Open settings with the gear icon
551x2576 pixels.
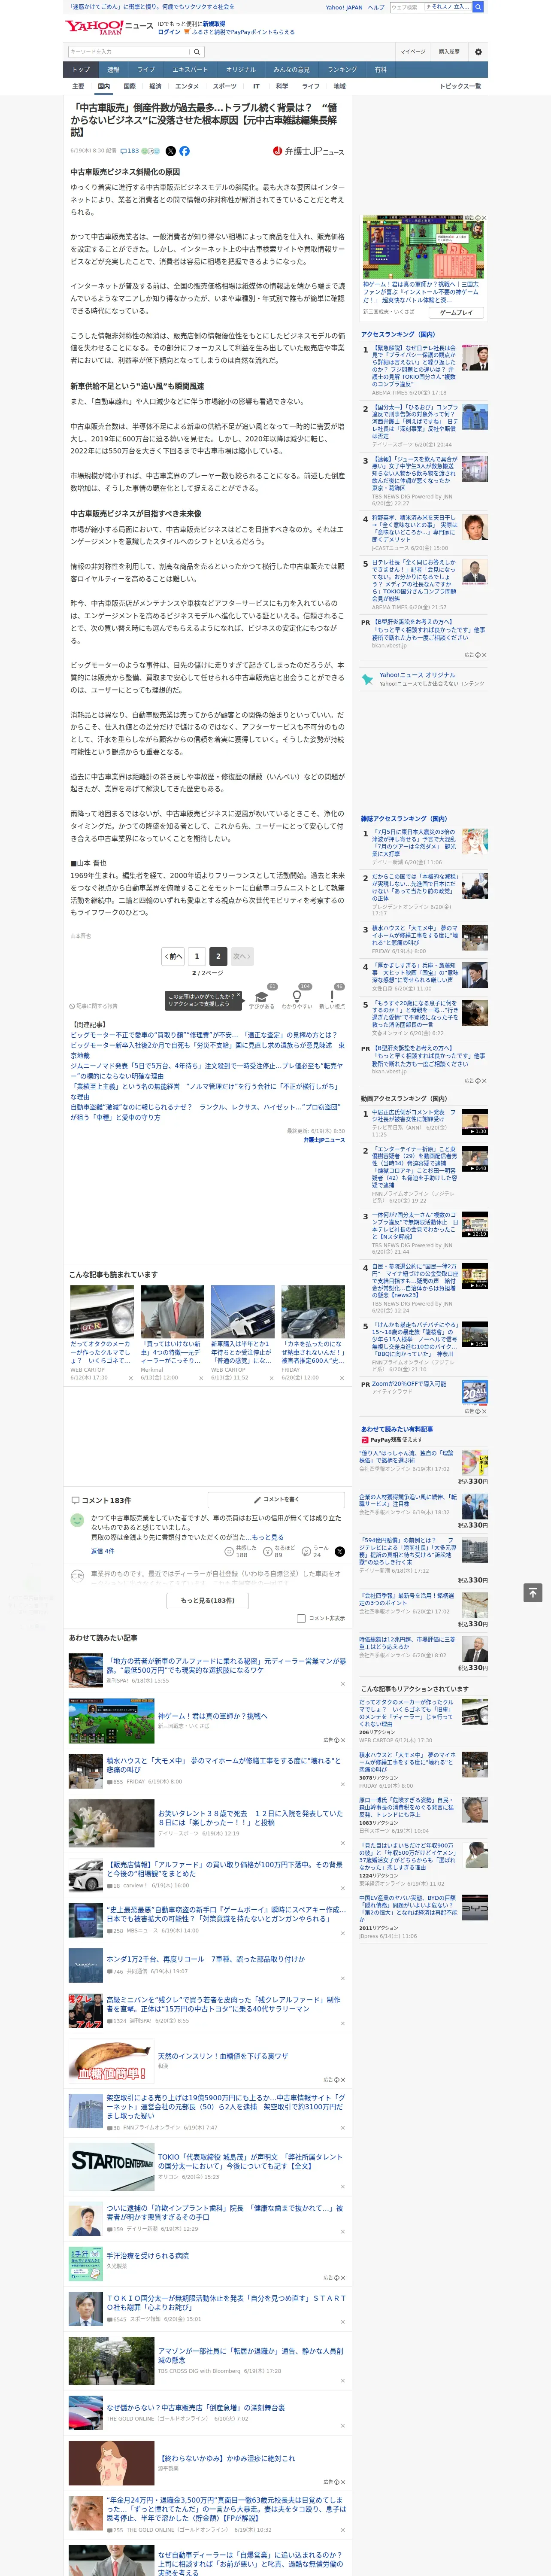tap(478, 52)
